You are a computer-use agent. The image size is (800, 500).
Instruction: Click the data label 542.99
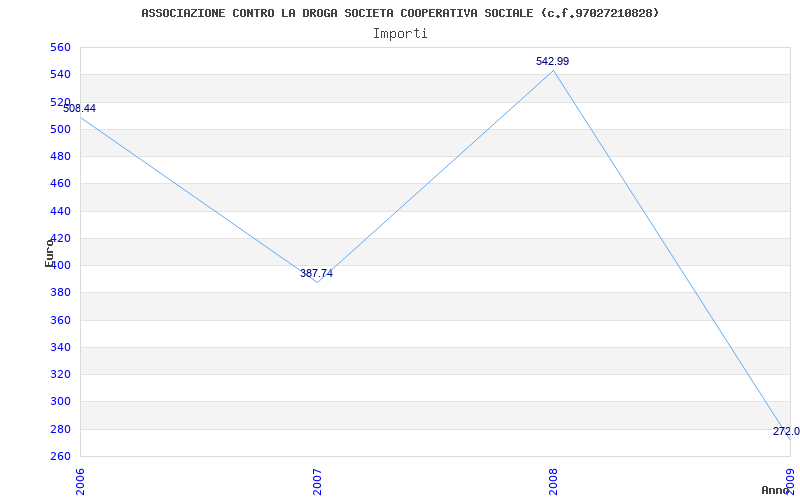click(x=553, y=61)
